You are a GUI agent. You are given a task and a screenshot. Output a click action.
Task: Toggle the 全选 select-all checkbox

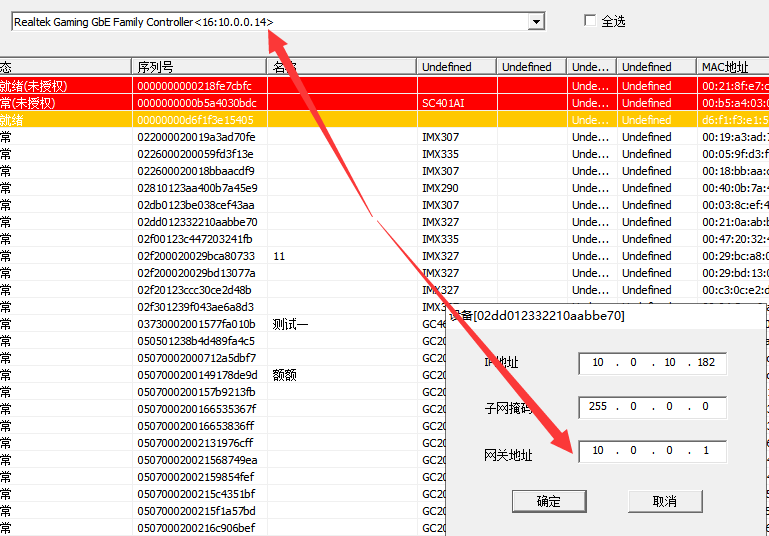point(590,21)
